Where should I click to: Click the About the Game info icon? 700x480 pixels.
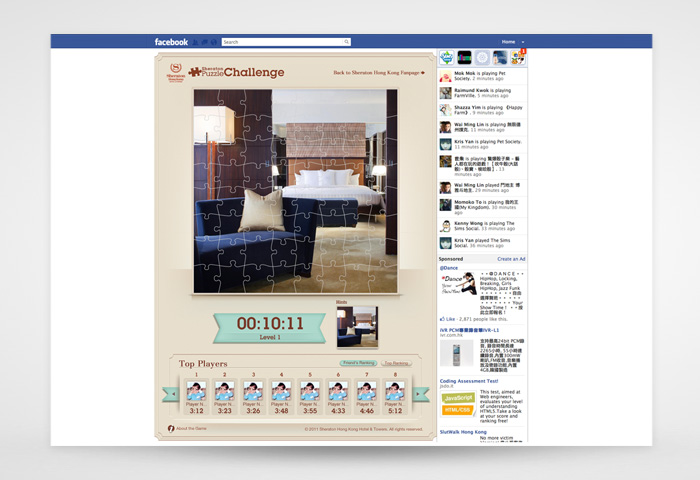tap(171, 429)
